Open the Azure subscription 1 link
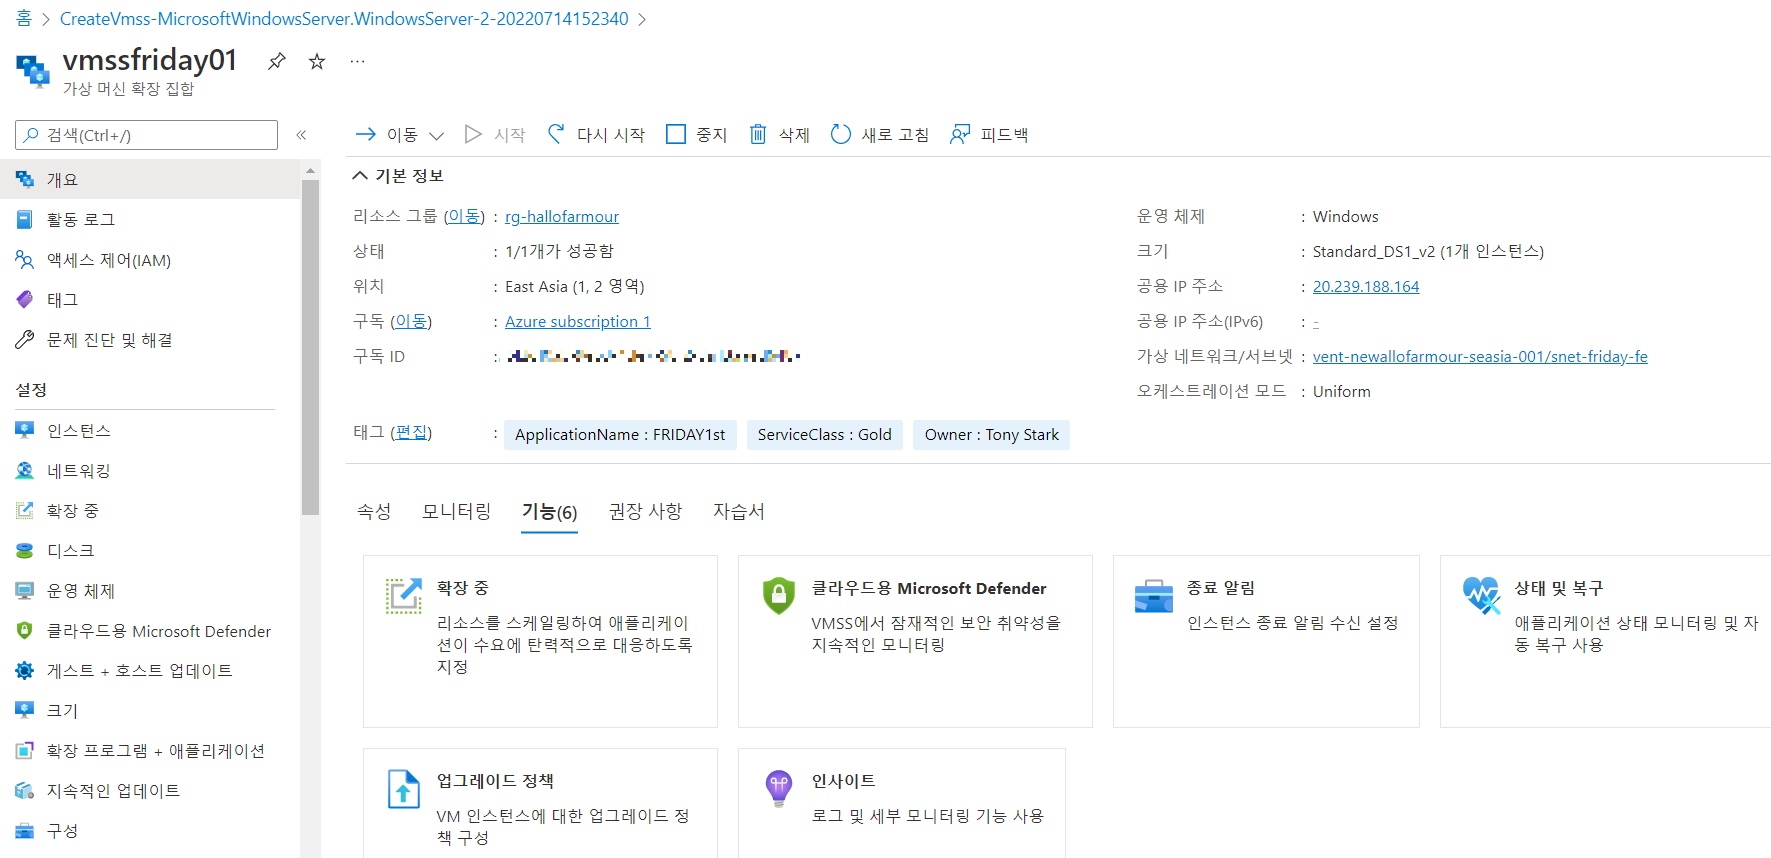 [578, 321]
